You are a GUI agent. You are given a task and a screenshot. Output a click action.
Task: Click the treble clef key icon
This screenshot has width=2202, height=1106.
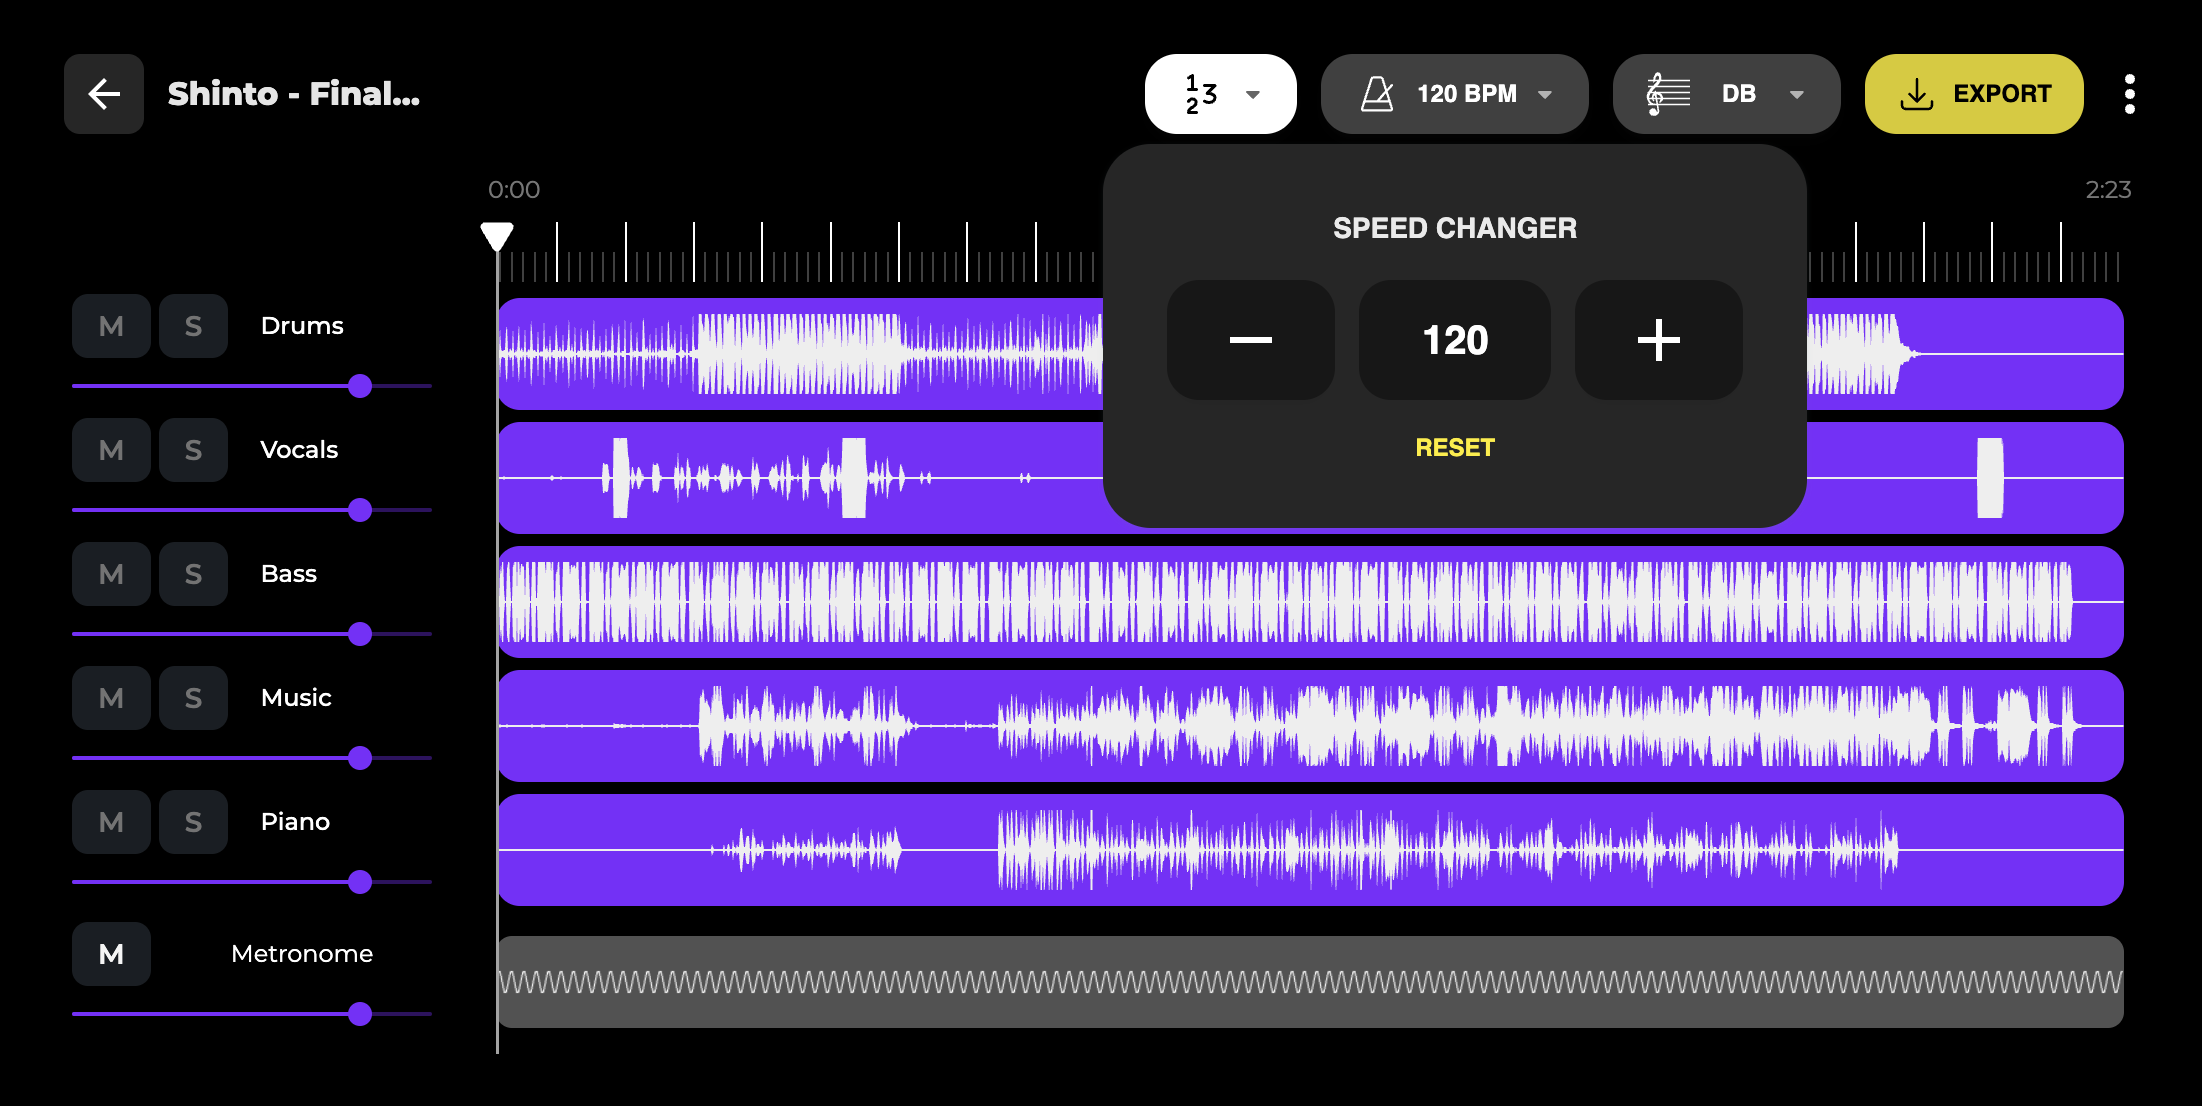point(1667,94)
